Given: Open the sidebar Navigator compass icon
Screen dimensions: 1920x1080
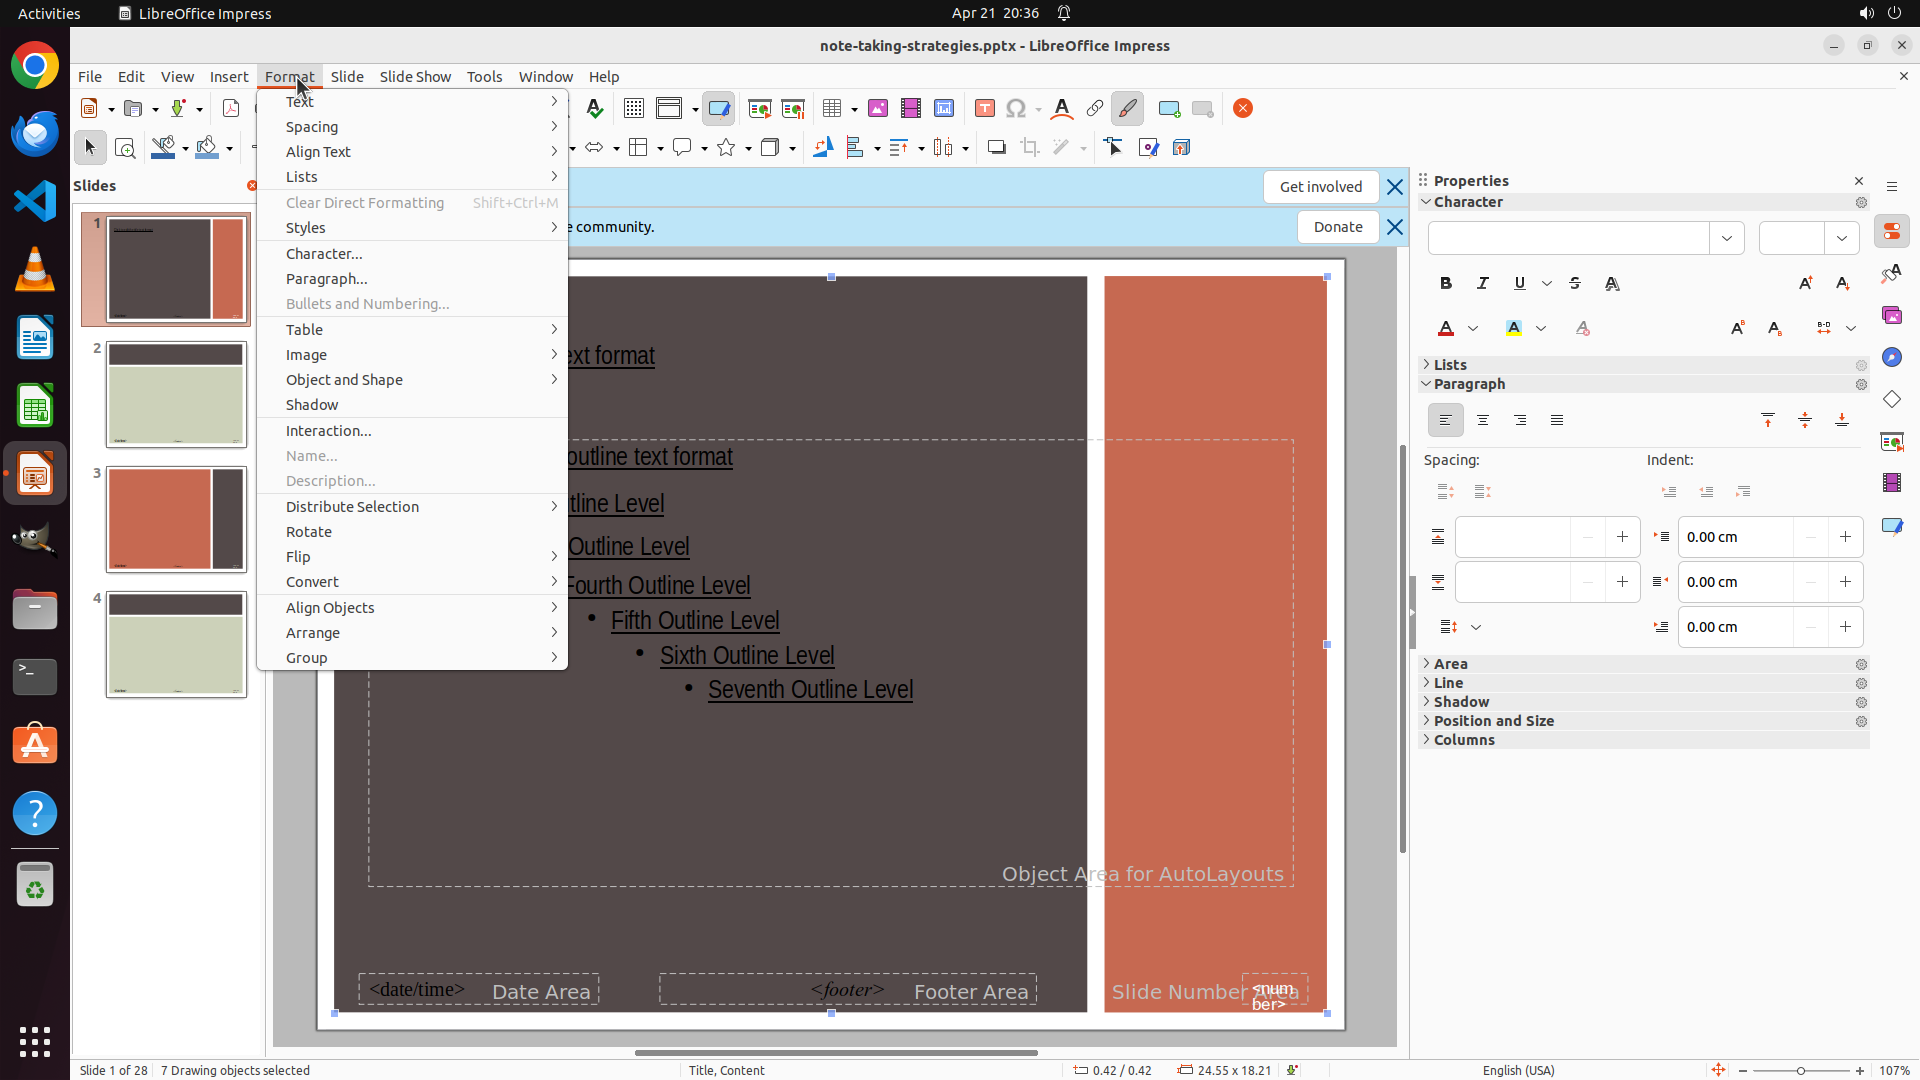Looking at the screenshot, I should (1891, 358).
